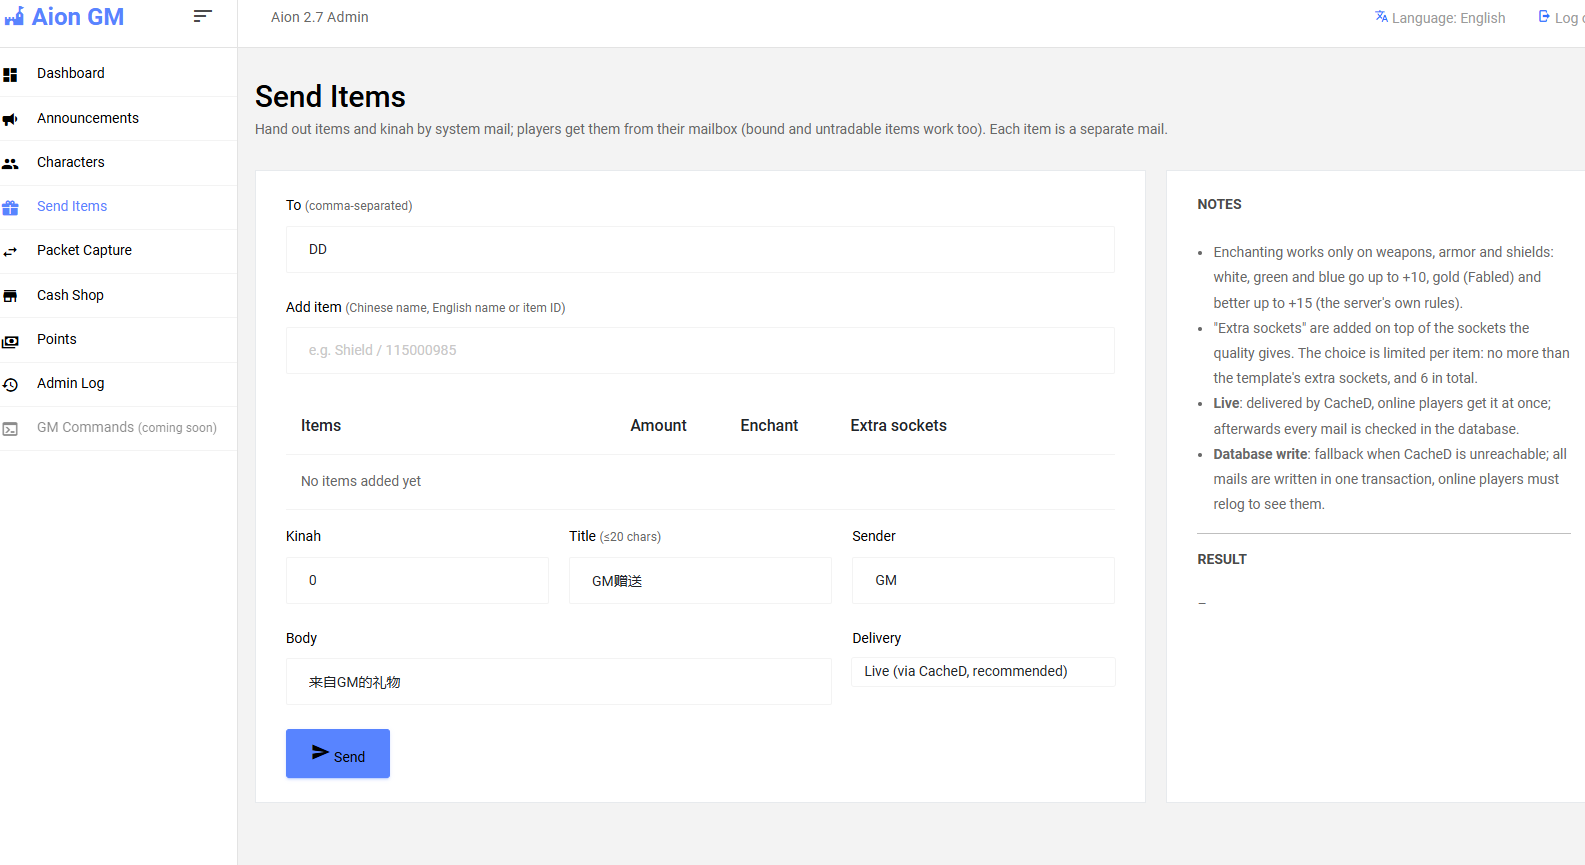Click the Body message field
Viewport: 1585px width, 865px height.
[558, 681]
